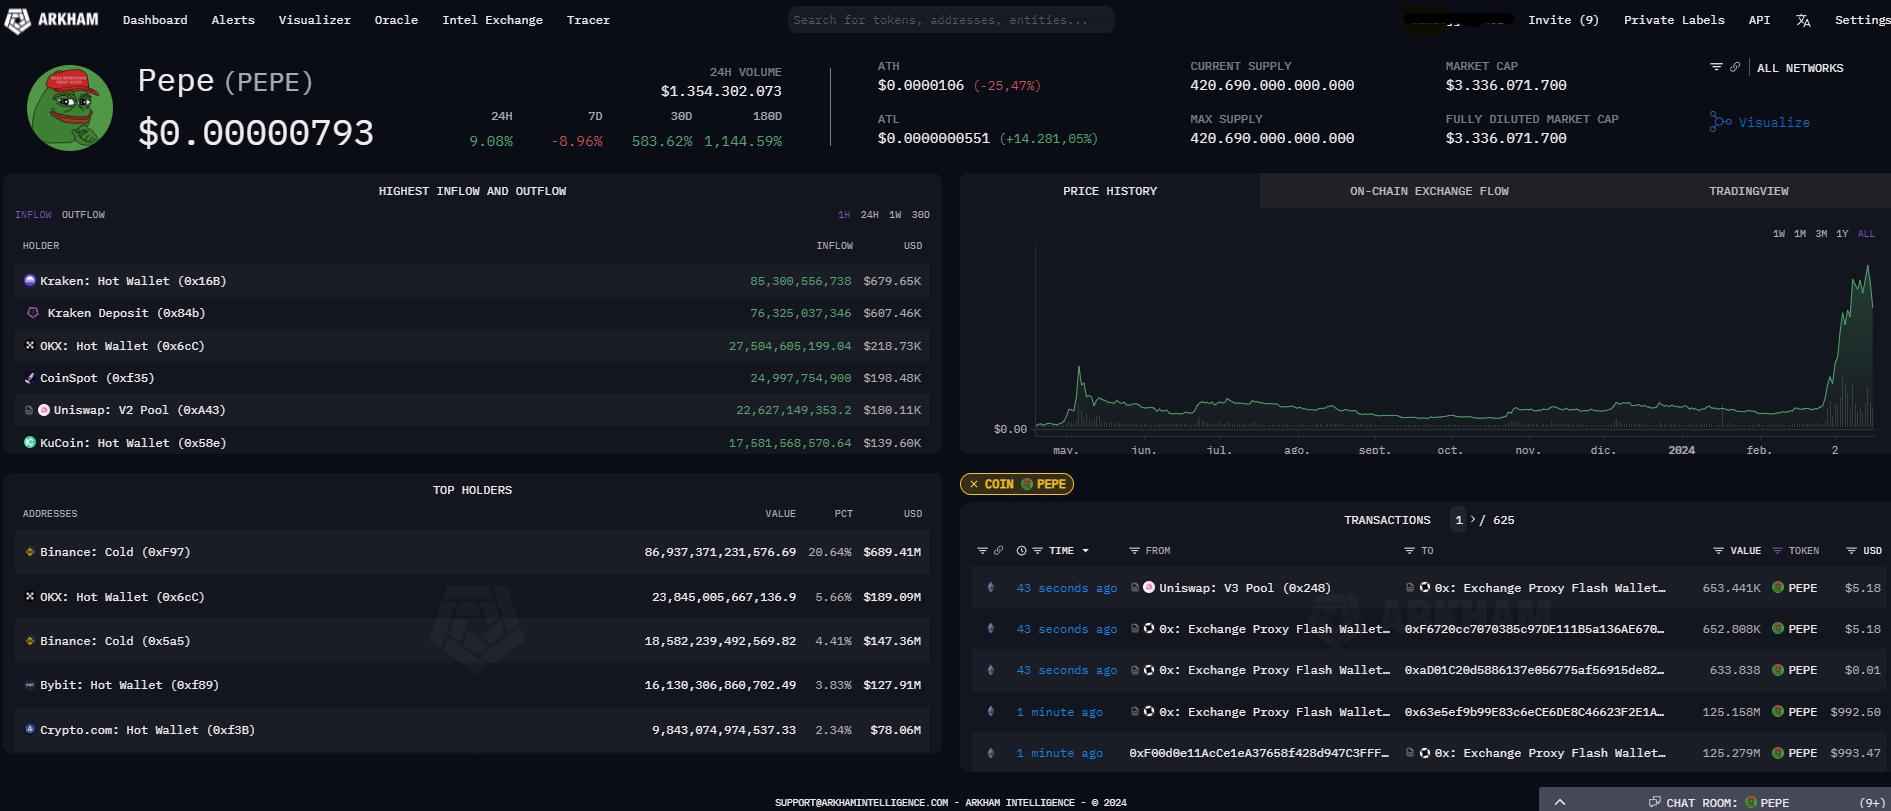Open the language translation selector
Viewport: 1891px width, 811px height.
[1803, 20]
